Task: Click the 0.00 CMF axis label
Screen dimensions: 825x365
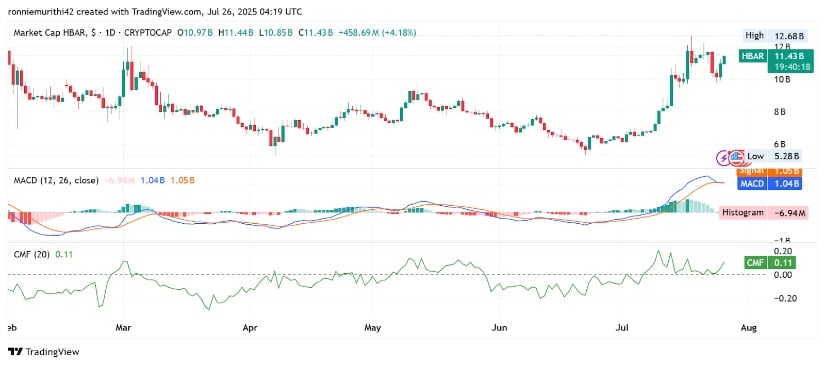Action: coord(782,275)
